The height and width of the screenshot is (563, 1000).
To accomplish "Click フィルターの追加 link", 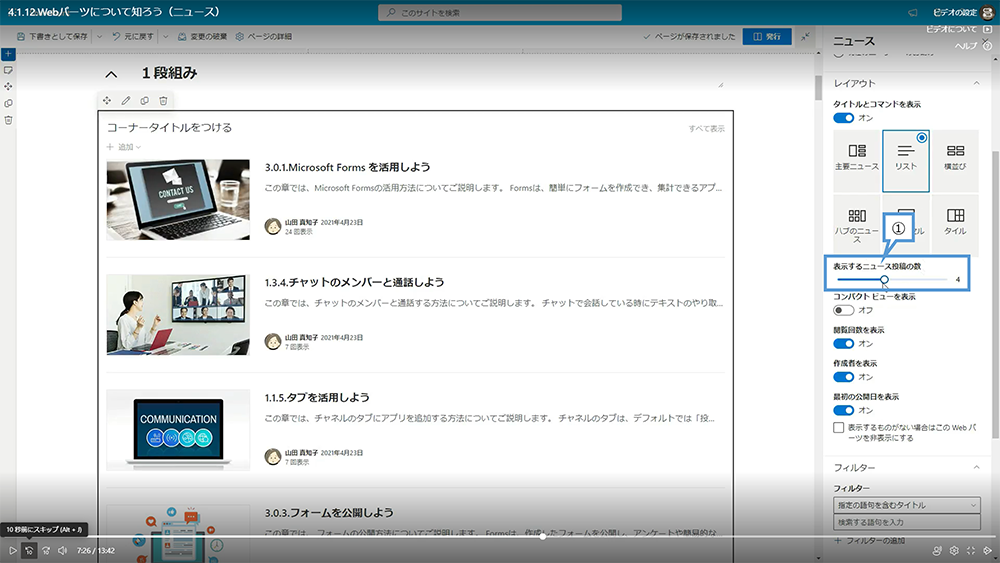I will tap(869, 541).
